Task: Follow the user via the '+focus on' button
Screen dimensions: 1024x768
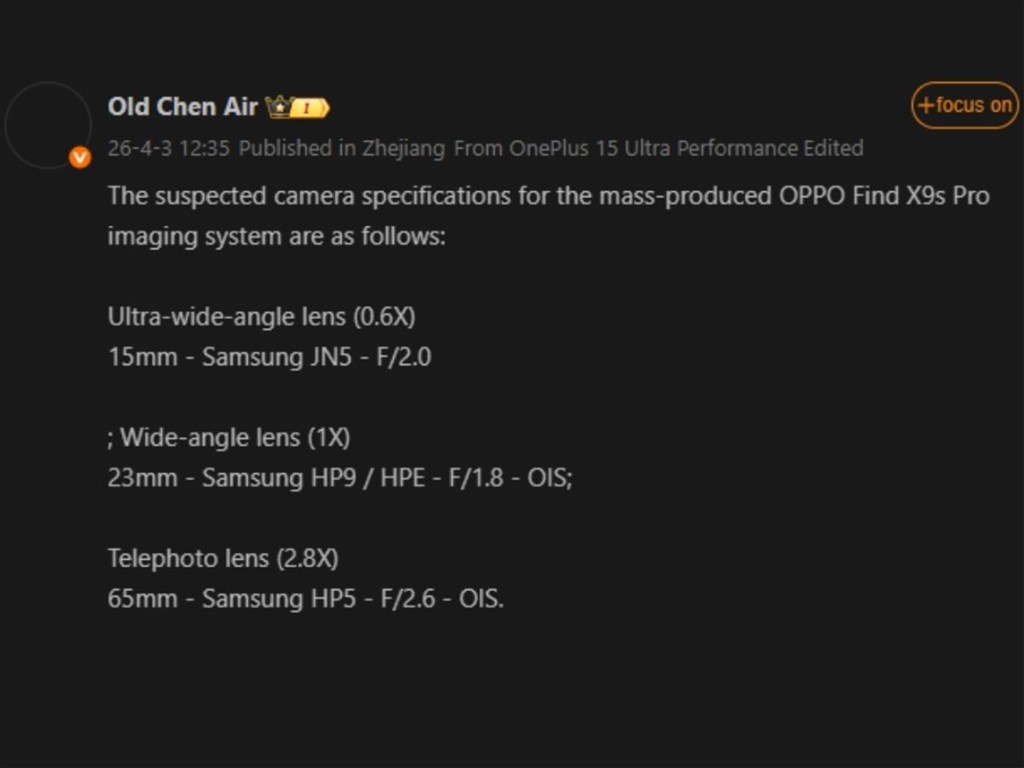Action: coord(963,105)
